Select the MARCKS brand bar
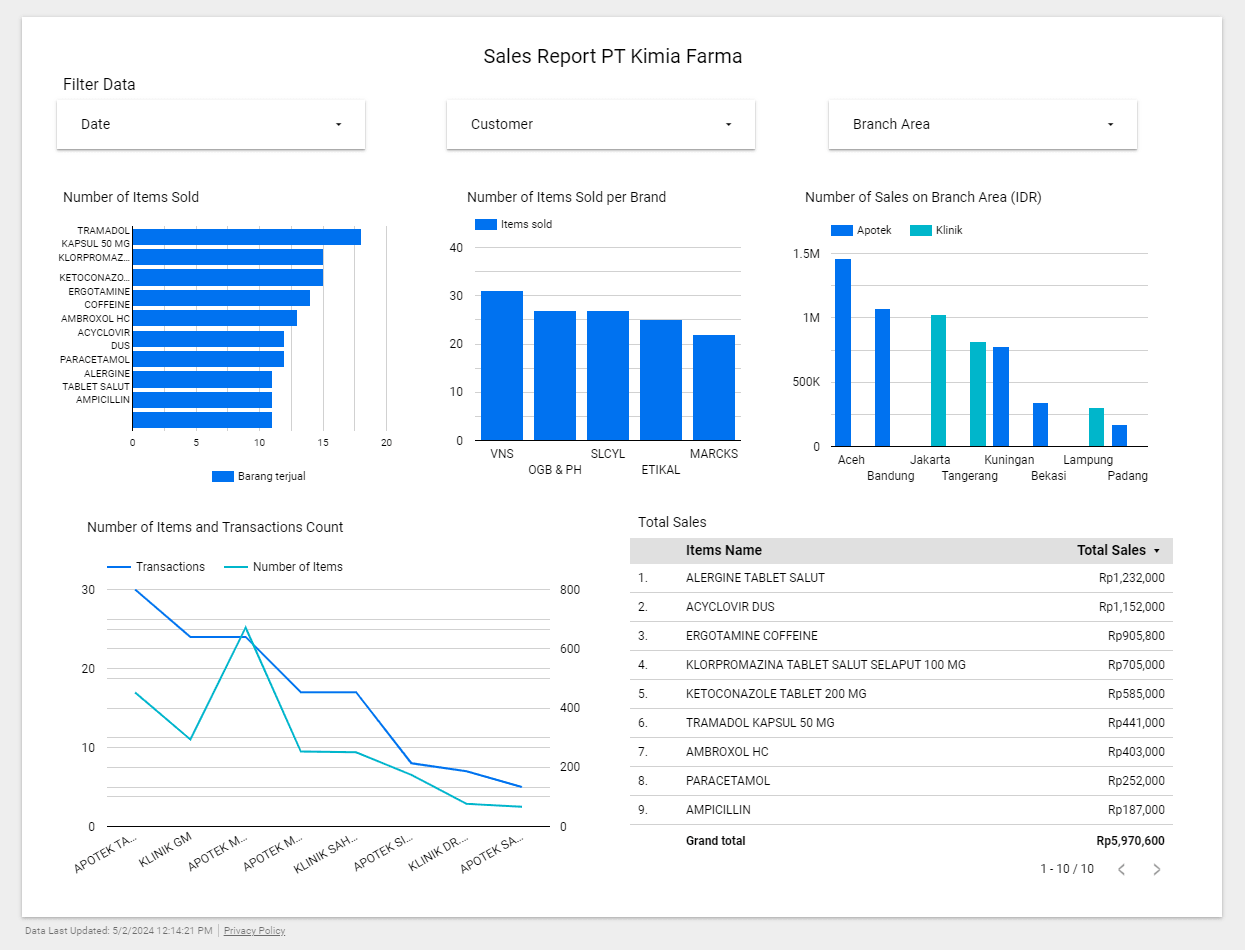Screen dimensions: 1245x950 pyautogui.click(x=714, y=387)
